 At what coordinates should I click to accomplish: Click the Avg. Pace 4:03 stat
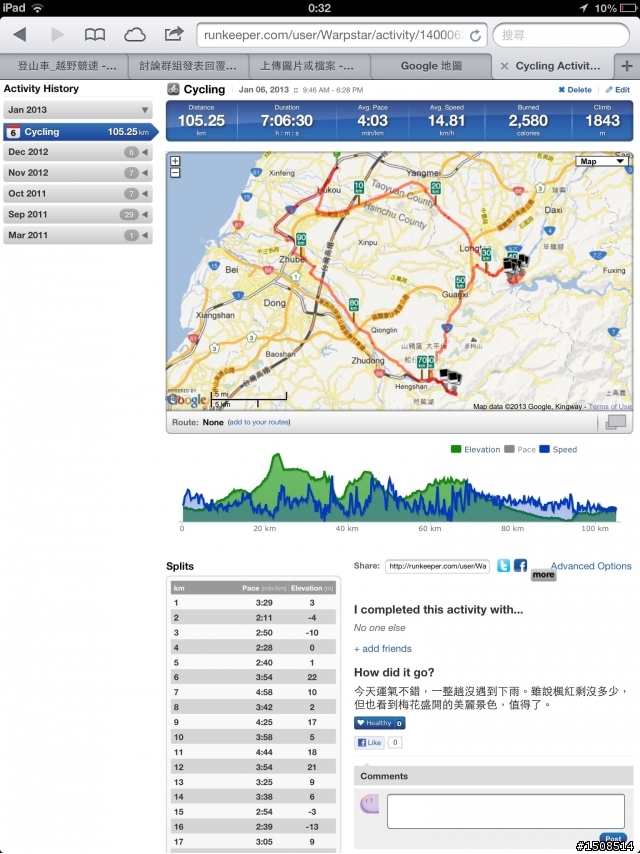point(373,120)
